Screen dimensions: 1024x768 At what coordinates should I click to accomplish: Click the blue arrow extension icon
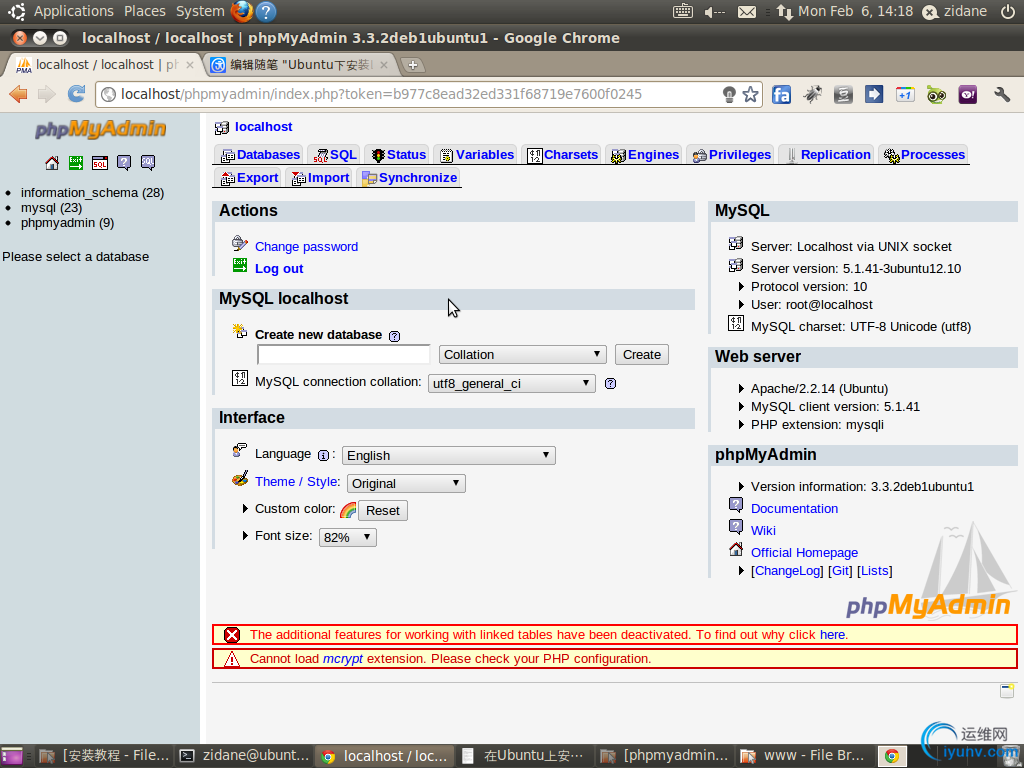pyautogui.click(x=874, y=95)
